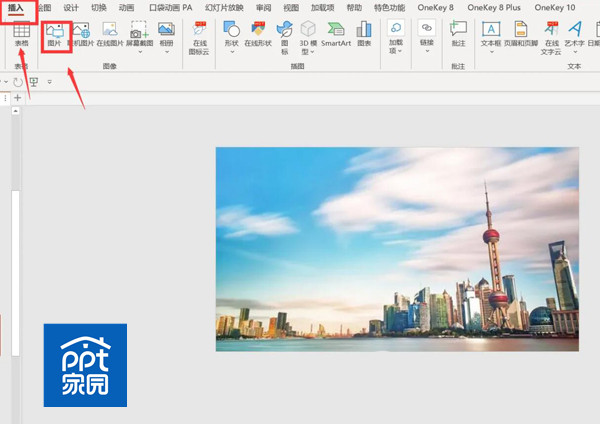Switch to the 幻灯片放映 Slide Show tab
600x424 pixels.
[224, 8]
